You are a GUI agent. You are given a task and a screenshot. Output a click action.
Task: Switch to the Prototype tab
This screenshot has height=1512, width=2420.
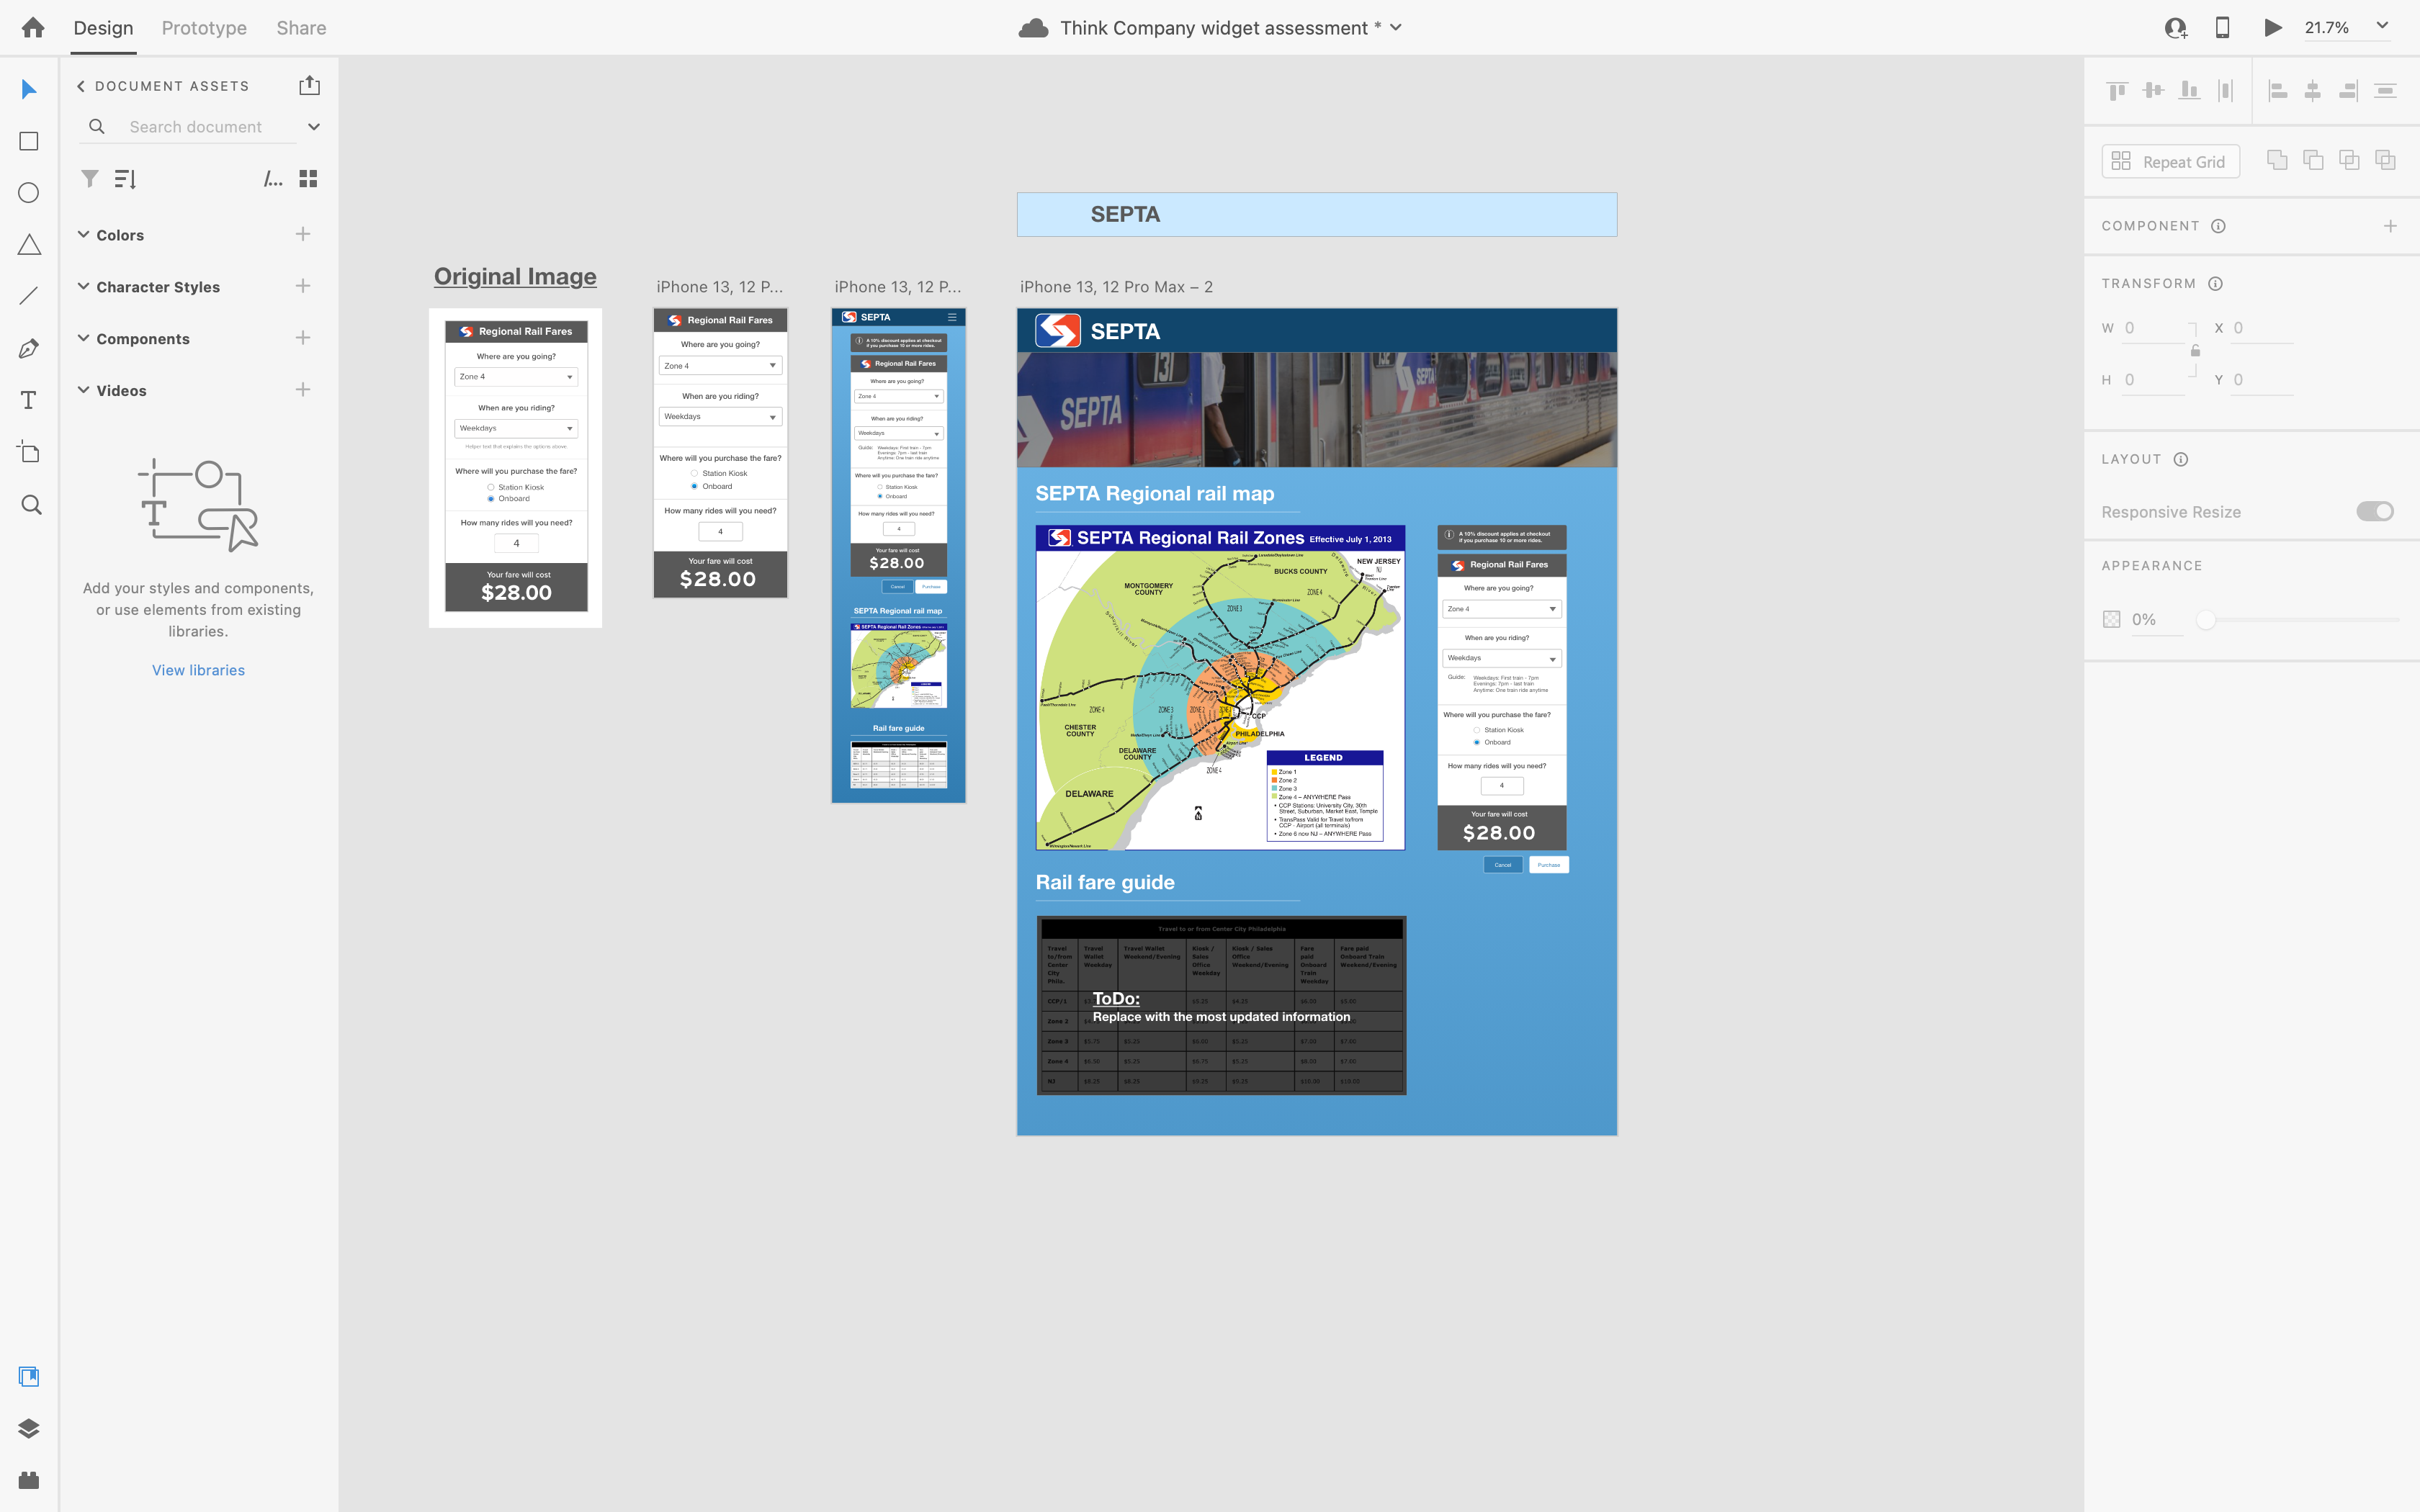[x=203, y=28]
